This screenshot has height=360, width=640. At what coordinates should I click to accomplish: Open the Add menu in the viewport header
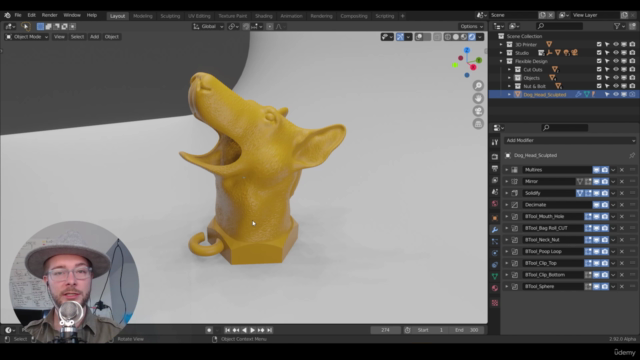pos(94,37)
